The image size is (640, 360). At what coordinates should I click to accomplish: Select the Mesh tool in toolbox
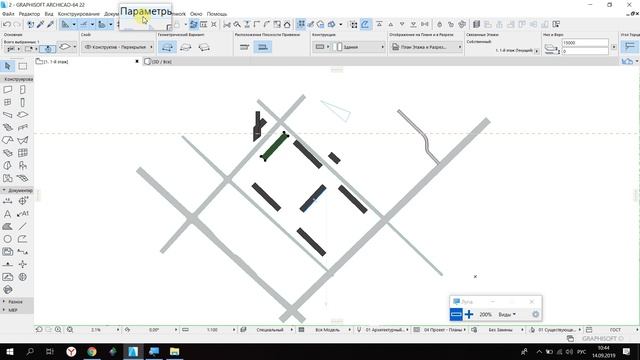click(23, 178)
